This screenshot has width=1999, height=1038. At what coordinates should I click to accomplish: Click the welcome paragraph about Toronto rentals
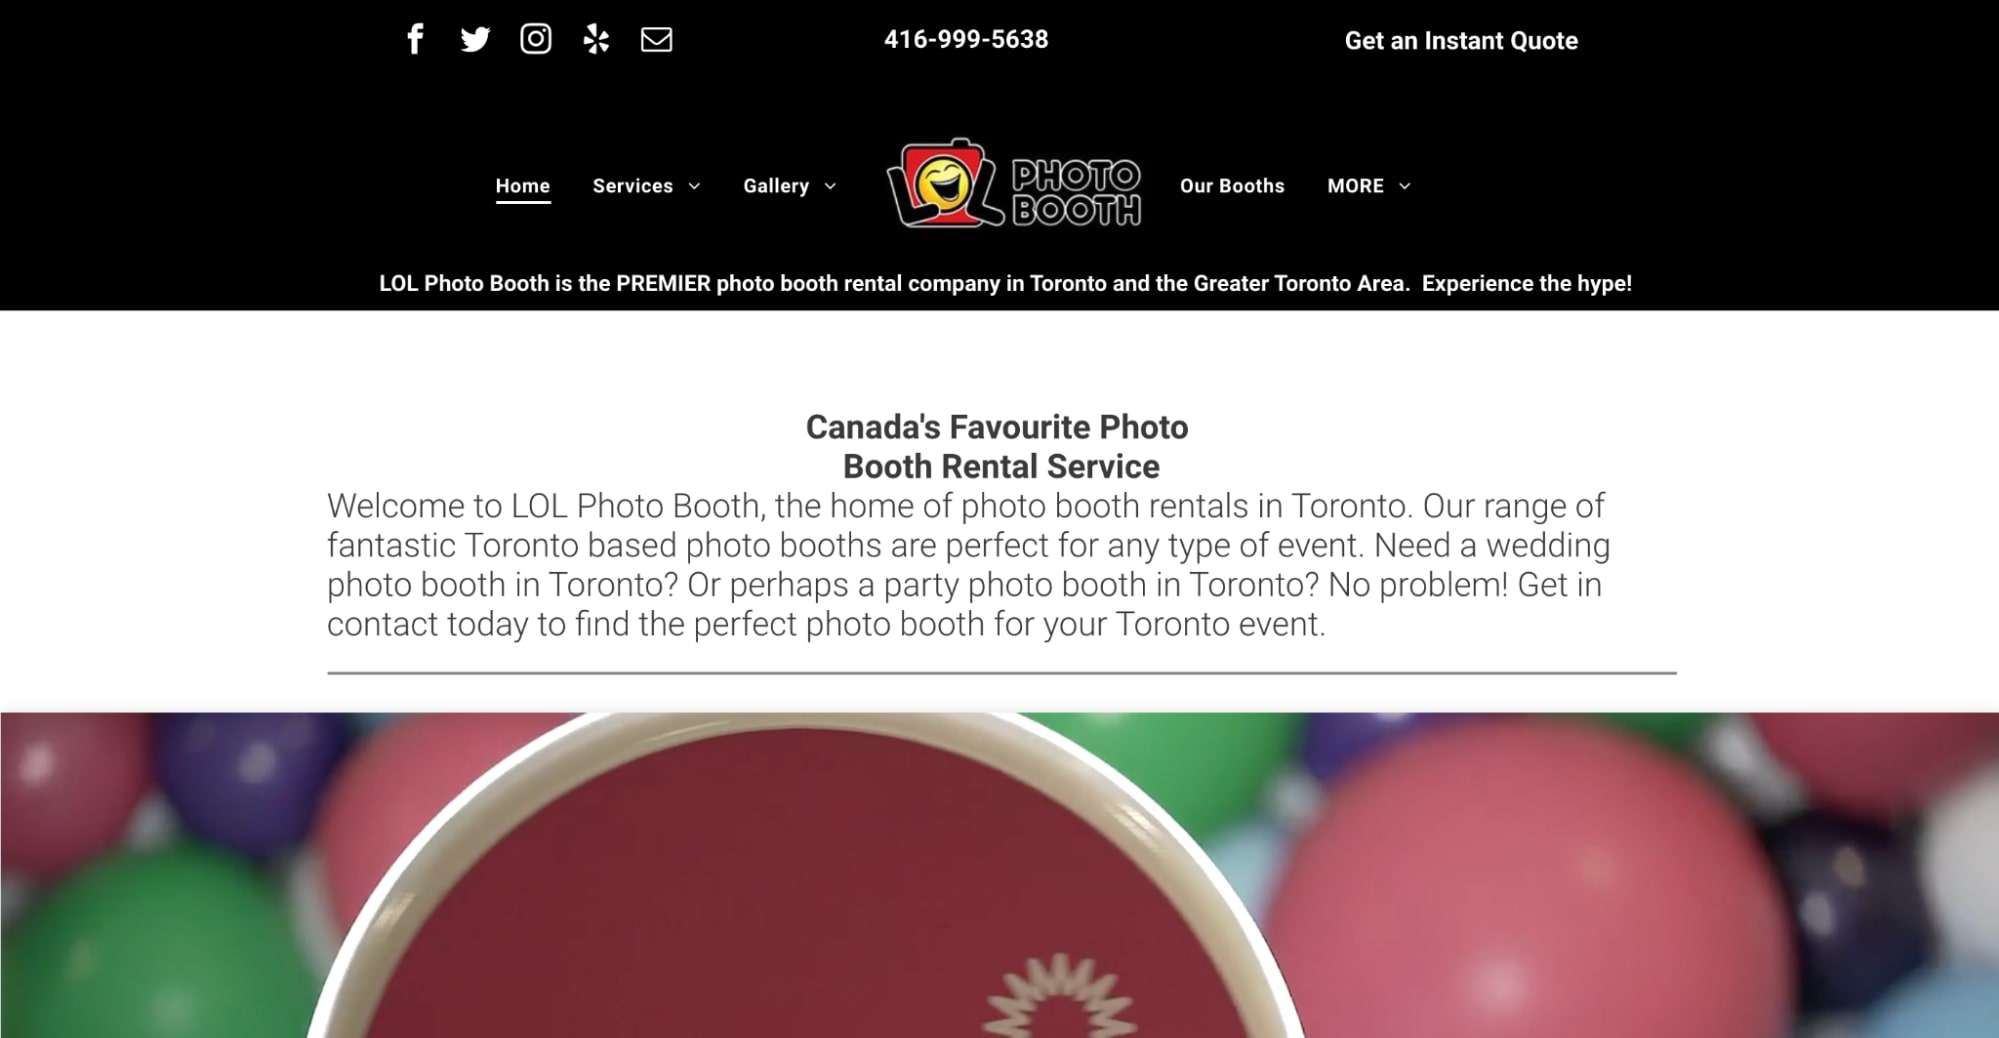point(968,565)
